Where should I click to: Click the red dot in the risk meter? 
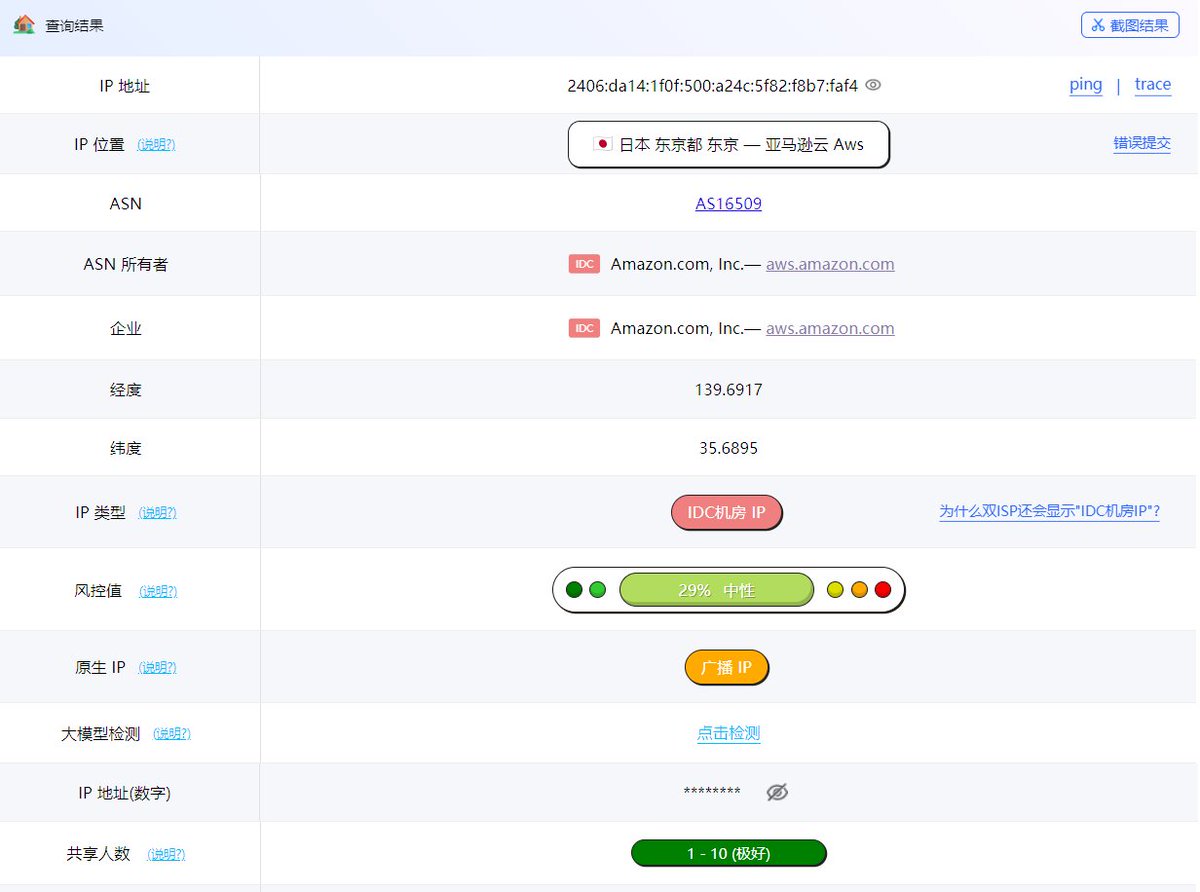pyautogui.click(x=883, y=590)
